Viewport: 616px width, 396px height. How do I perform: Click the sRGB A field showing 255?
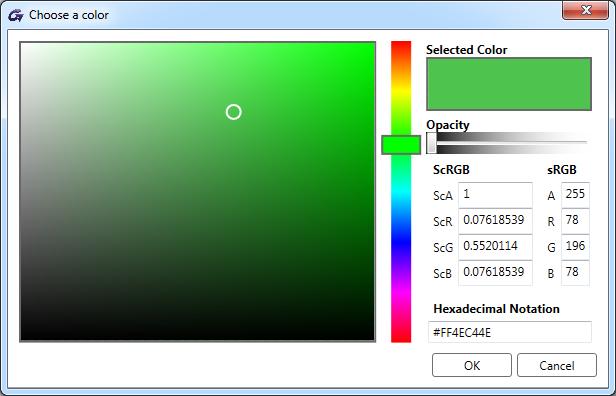pyautogui.click(x=575, y=195)
